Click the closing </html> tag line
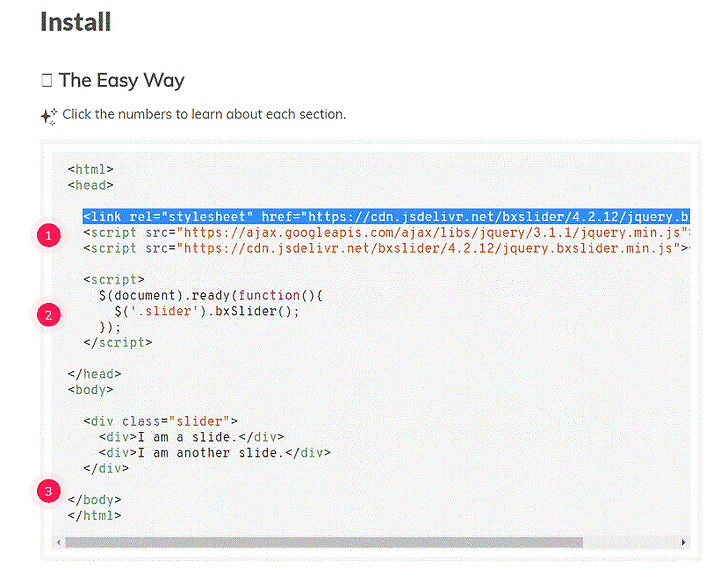The width and height of the screenshot is (720, 568). tap(95, 516)
